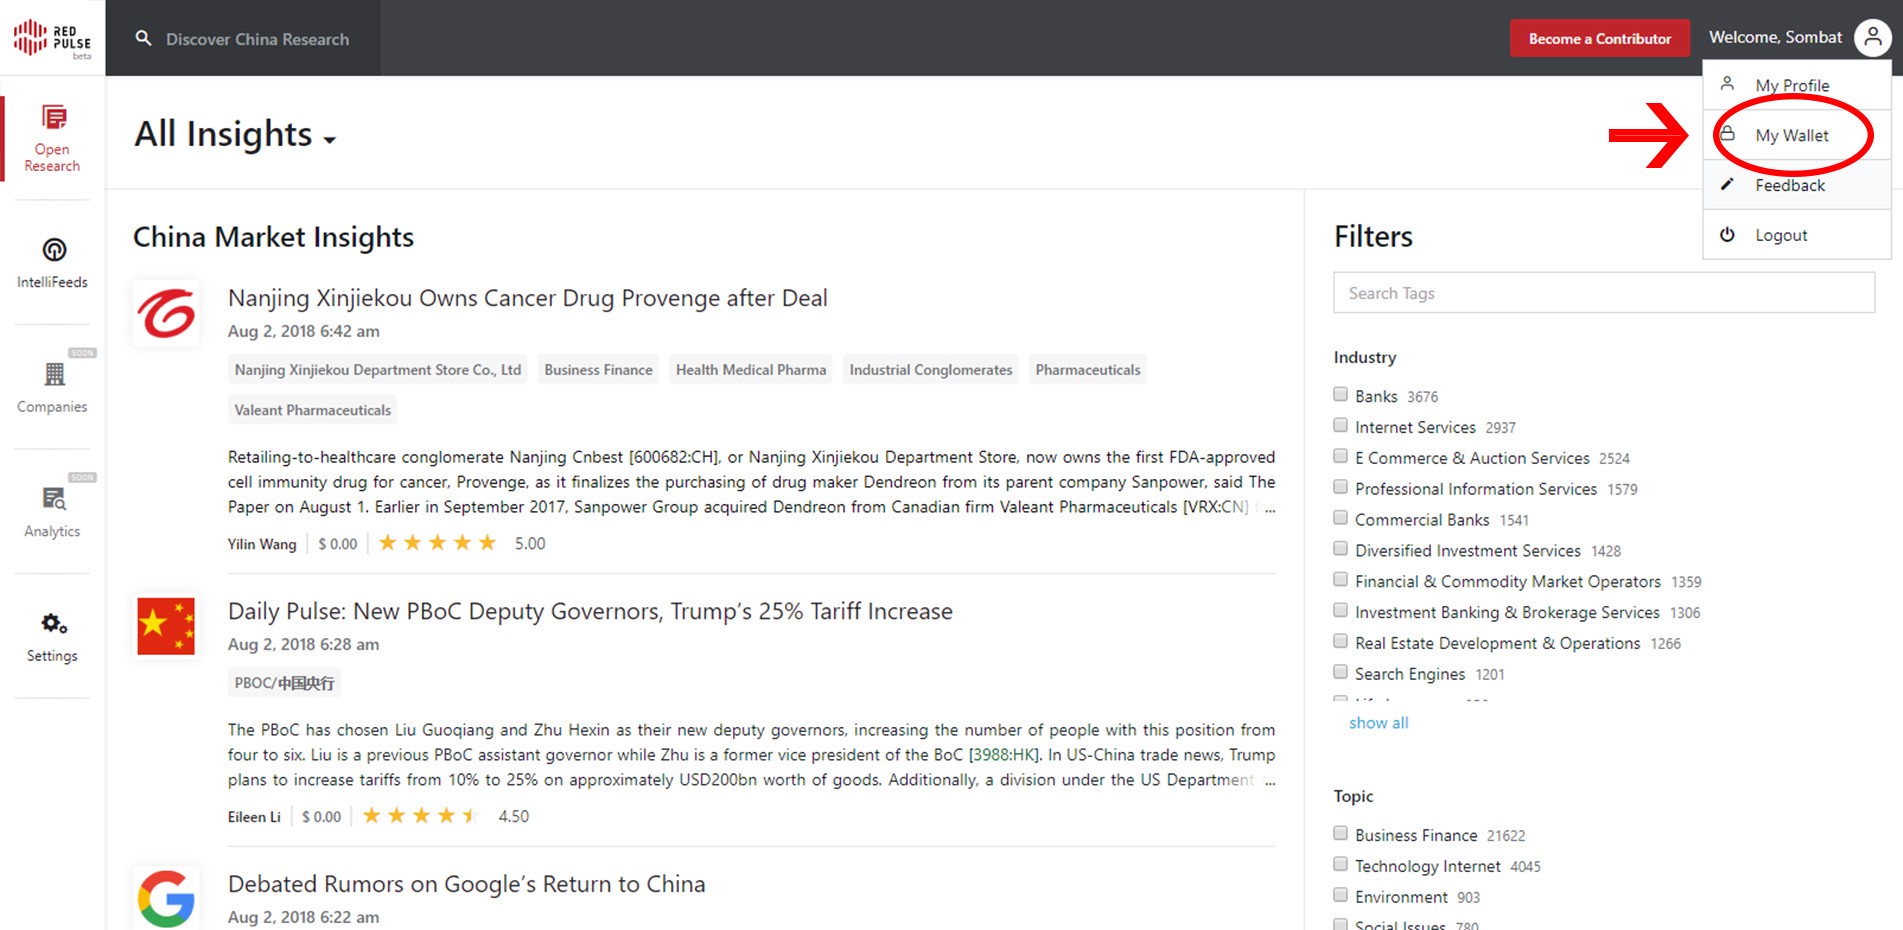Click the PBOC/中国央行 tag

coord(284,683)
